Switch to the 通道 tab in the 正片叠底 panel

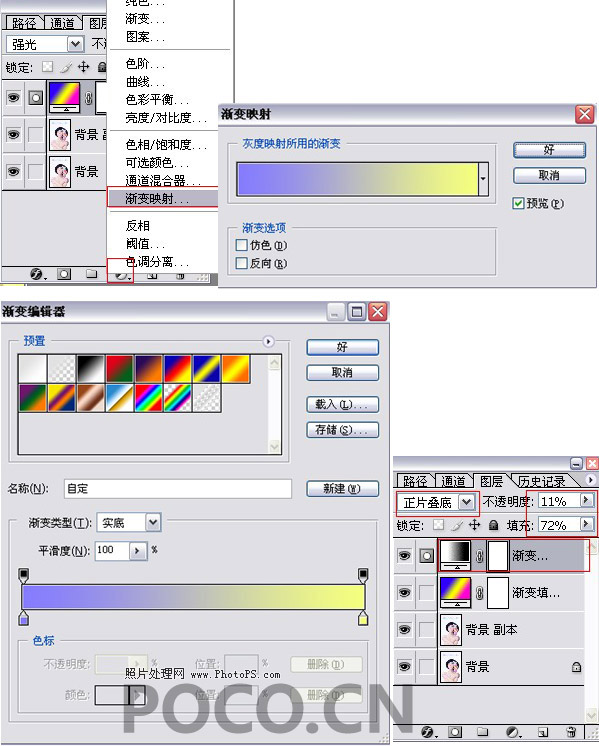(x=453, y=481)
